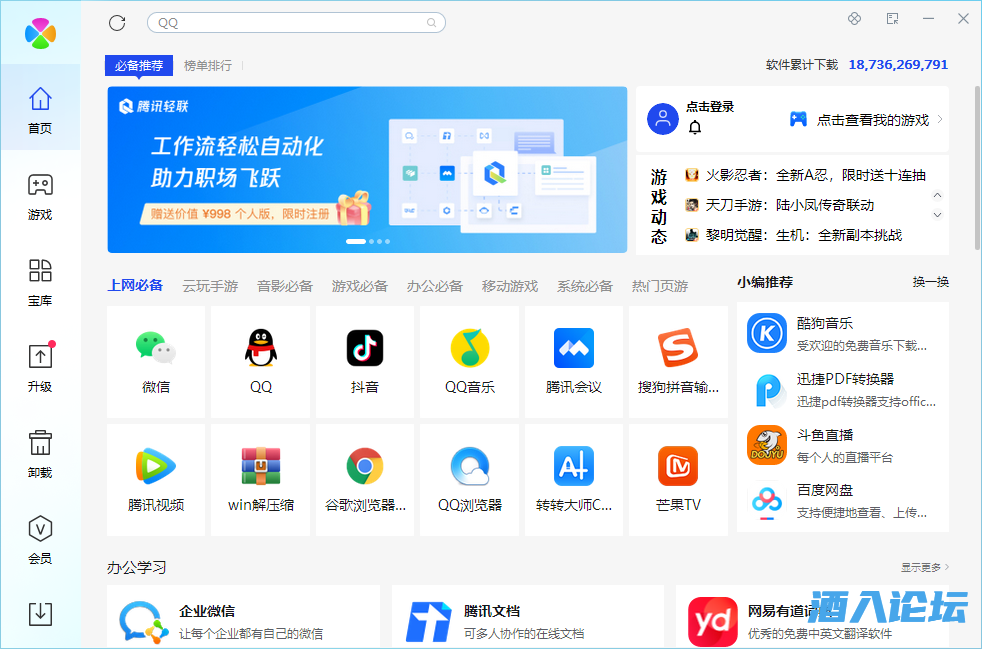Open 酷狗音乐 in editor recommendations
This screenshot has height=649, width=982.
842,334
